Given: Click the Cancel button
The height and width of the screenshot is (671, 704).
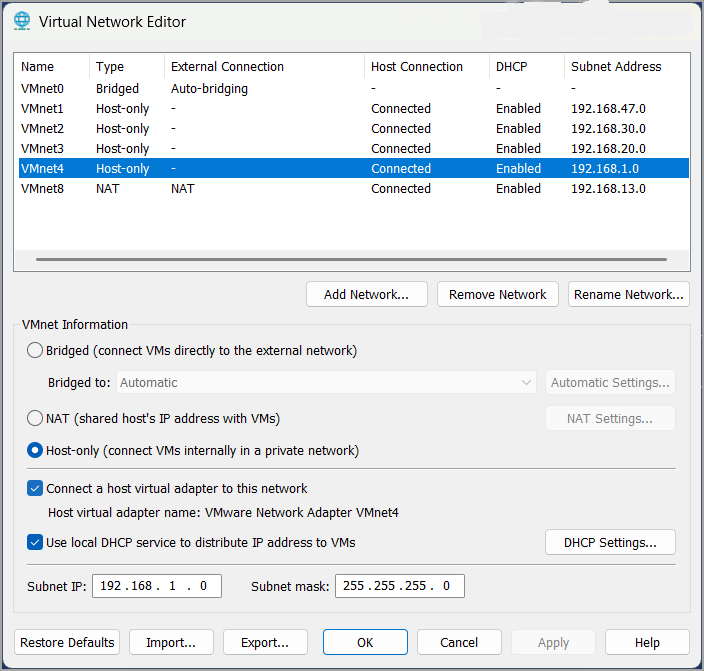Looking at the screenshot, I should (x=459, y=642).
